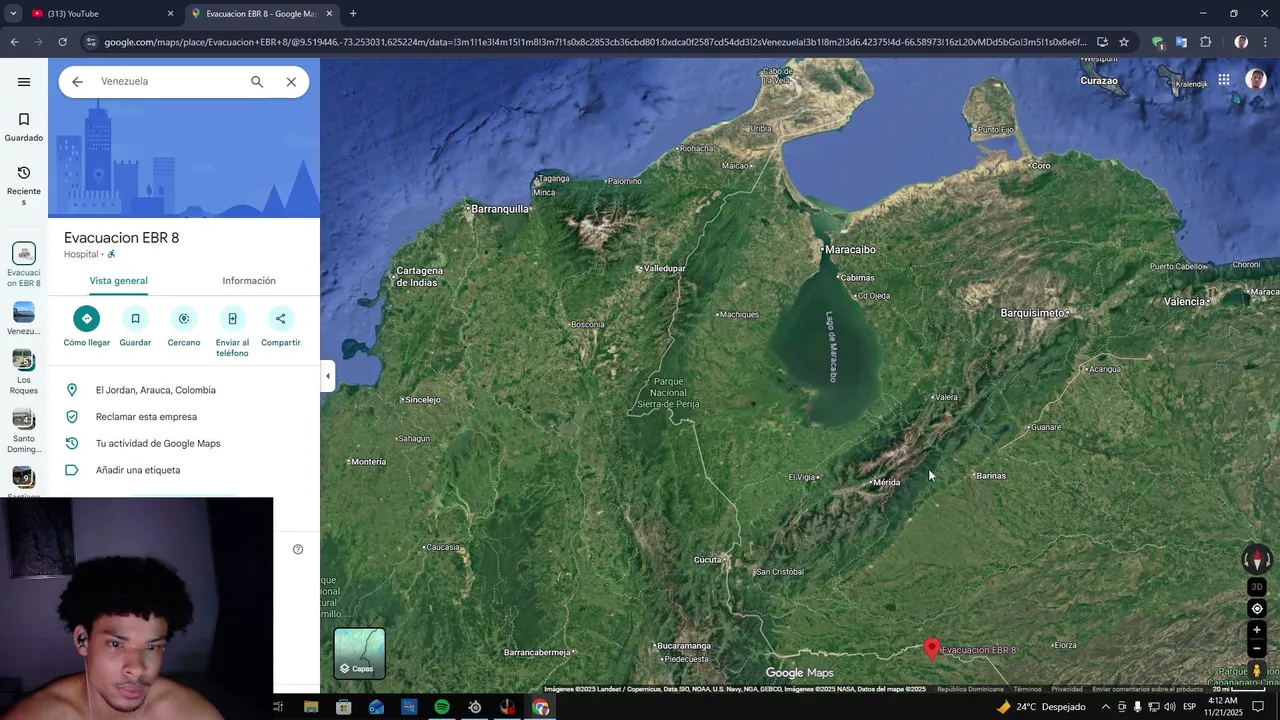Click the Chrome profile avatar
The image size is (1280, 720).
(x=1241, y=42)
